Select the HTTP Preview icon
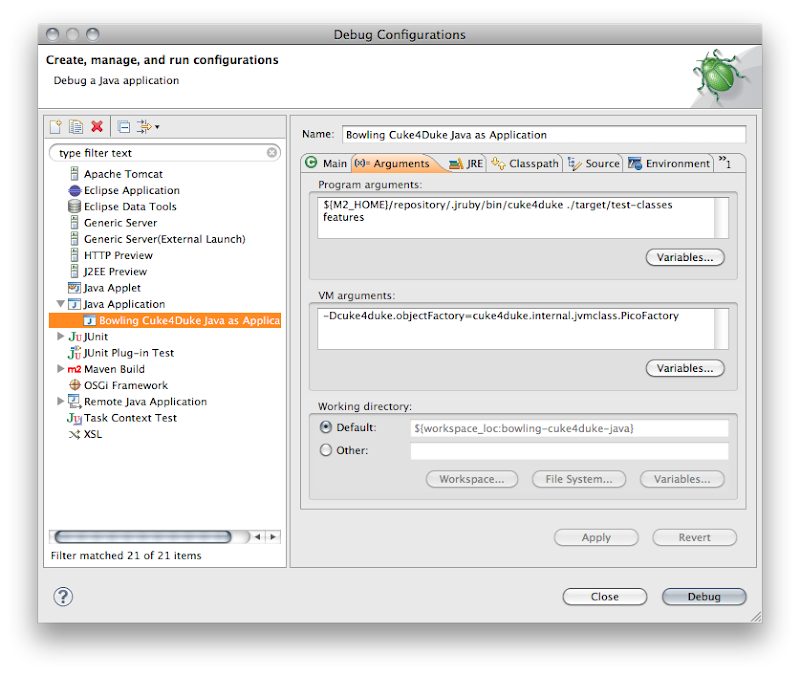The image size is (800, 675). click(74, 255)
